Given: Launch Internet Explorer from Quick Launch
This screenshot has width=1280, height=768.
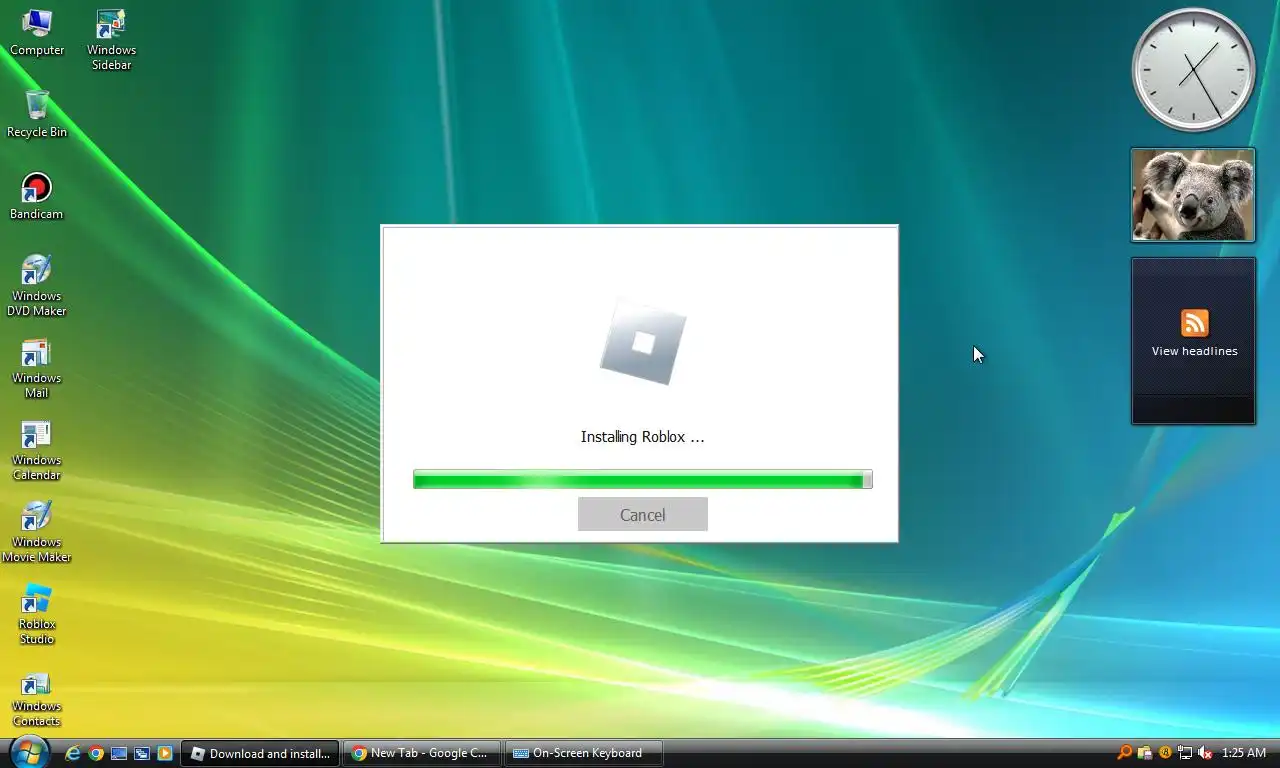Looking at the screenshot, I should pyautogui.click(x=73, y=753).
